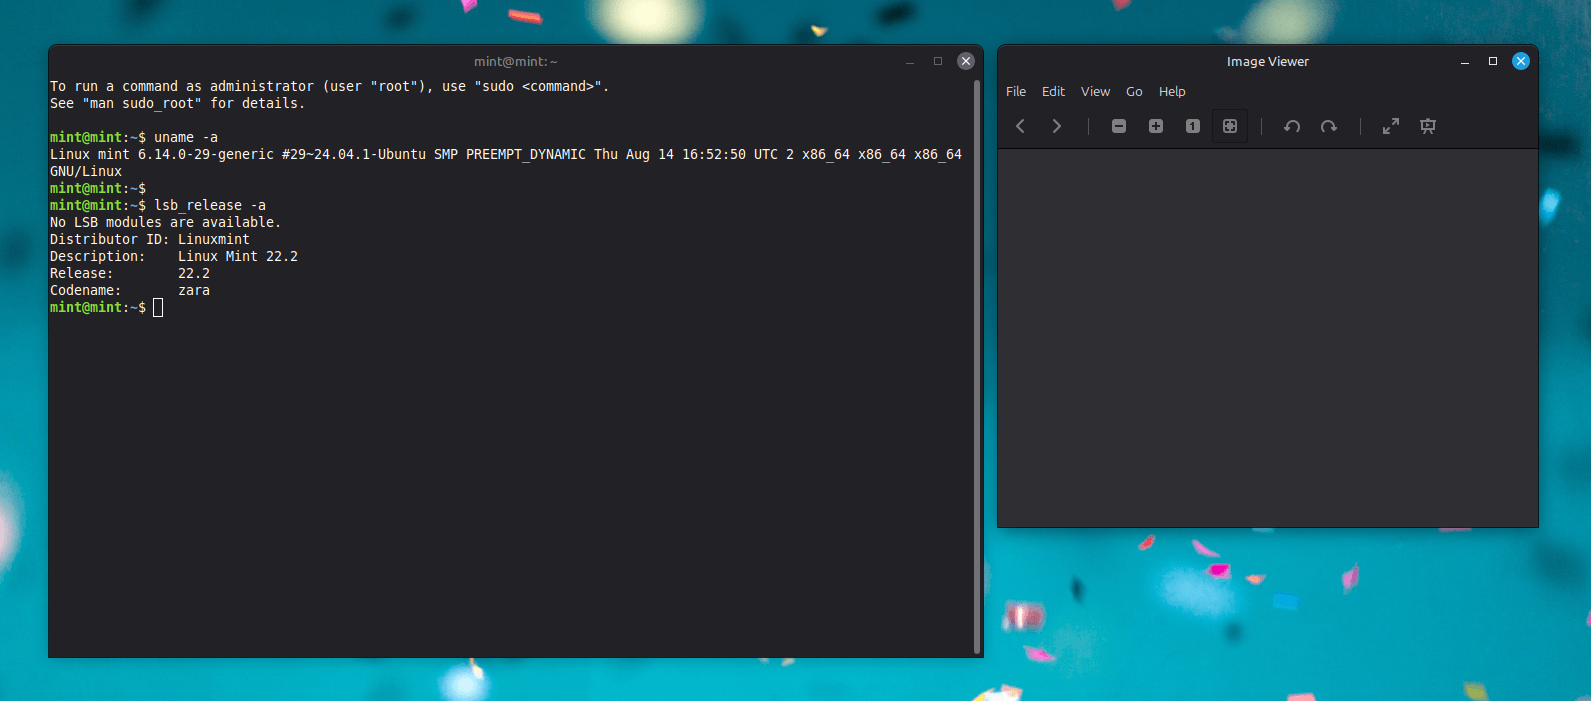The height and width of the screenshot is (701, 1591).
Task: Close the terminal window
Action: 966,61
